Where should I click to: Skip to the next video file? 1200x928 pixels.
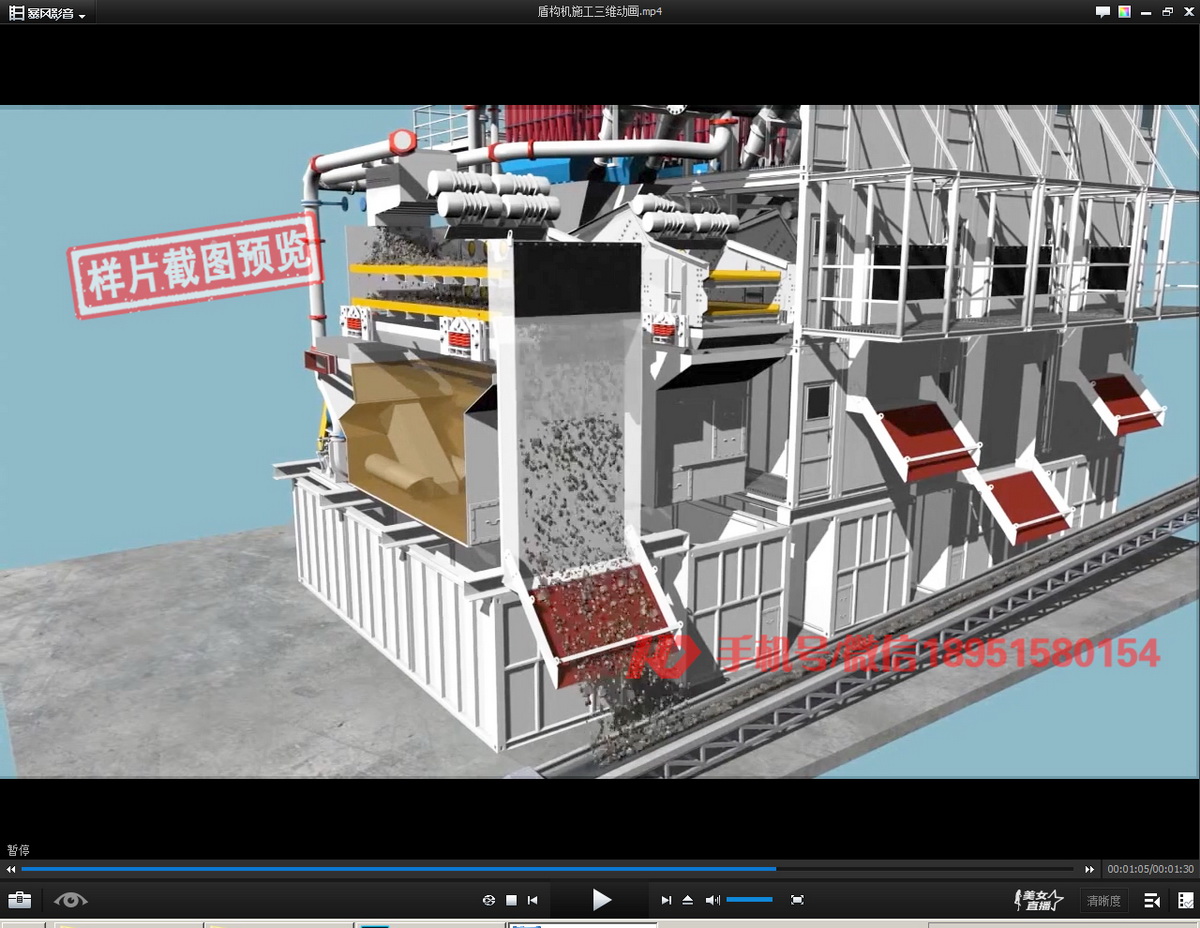[x=666, y=900]
